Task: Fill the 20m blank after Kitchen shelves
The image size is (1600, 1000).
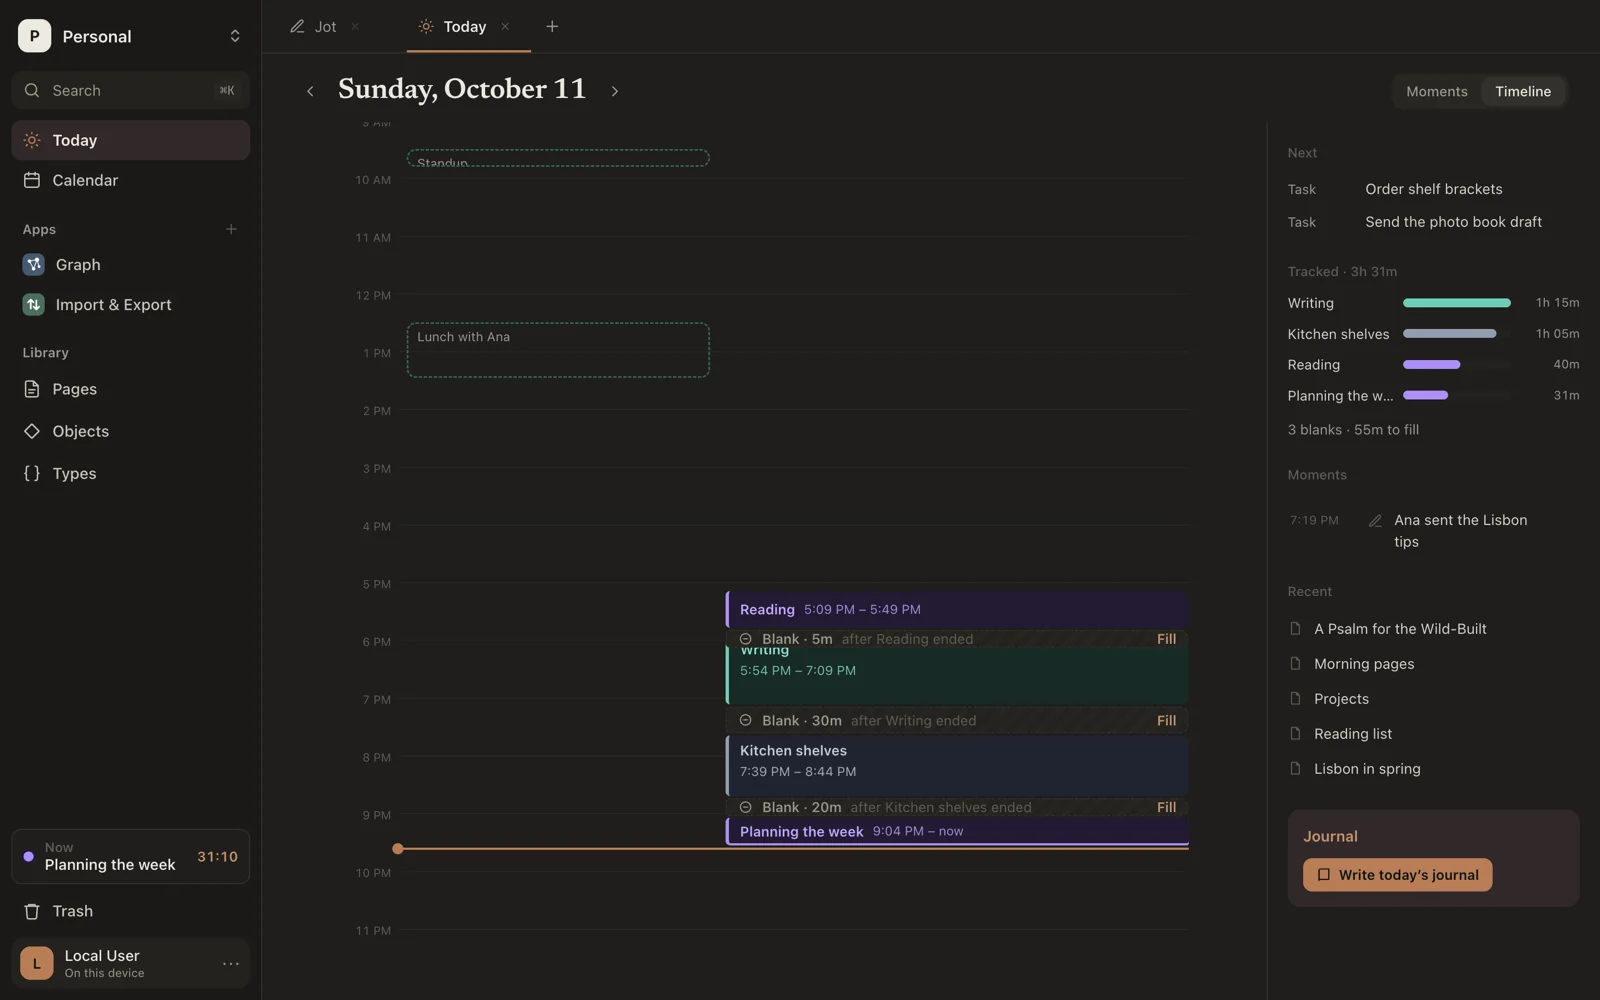Action: click(1166, 807)
